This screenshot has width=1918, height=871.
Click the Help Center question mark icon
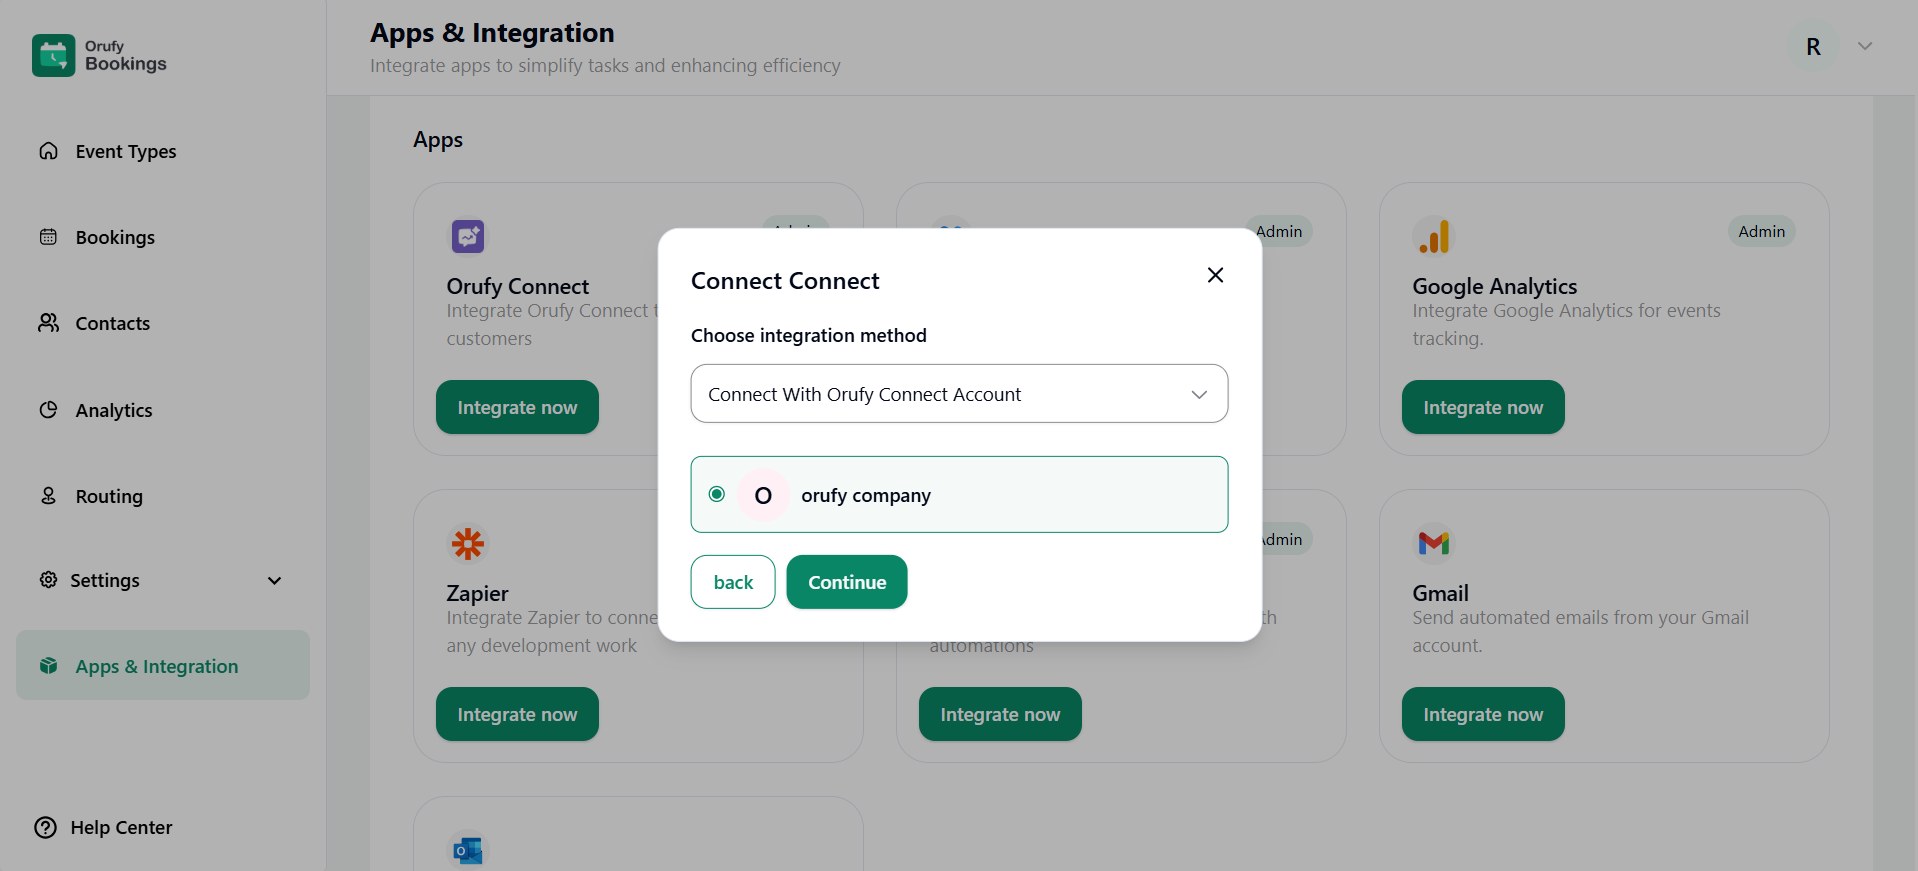pos(46,828)
